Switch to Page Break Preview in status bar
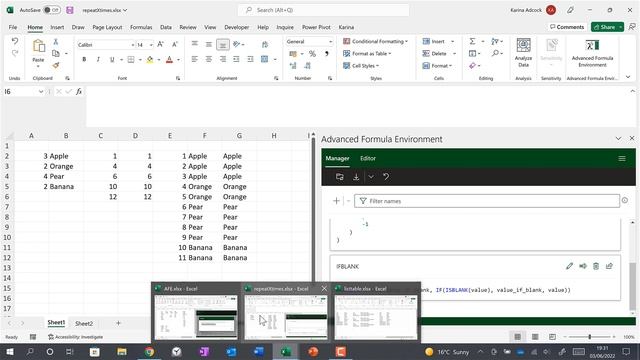This screenshot has height=360, width=640. pos(552,337)
